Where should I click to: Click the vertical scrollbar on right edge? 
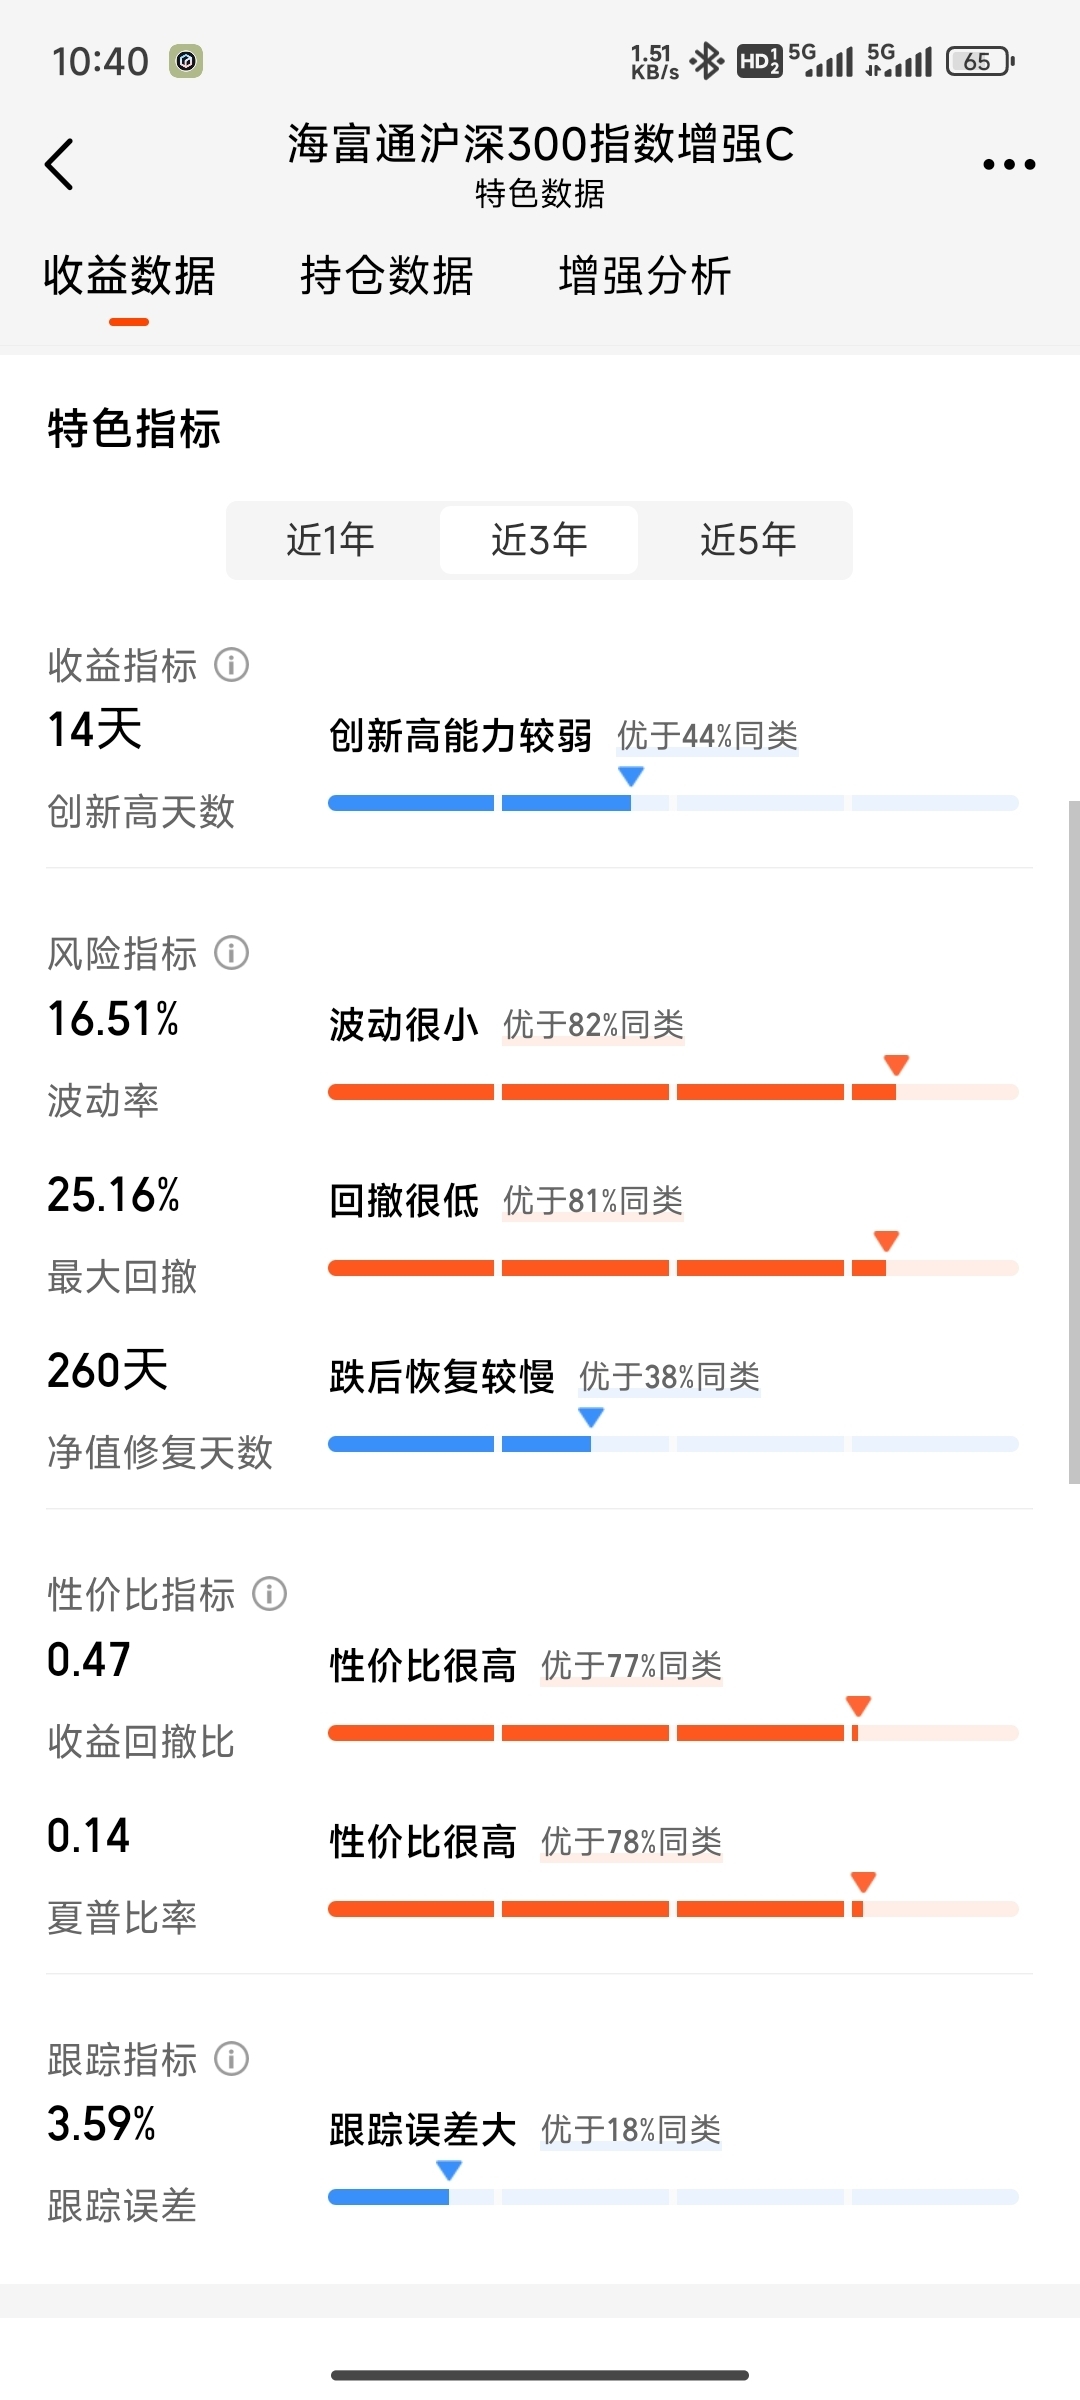coord(1074,1142)
